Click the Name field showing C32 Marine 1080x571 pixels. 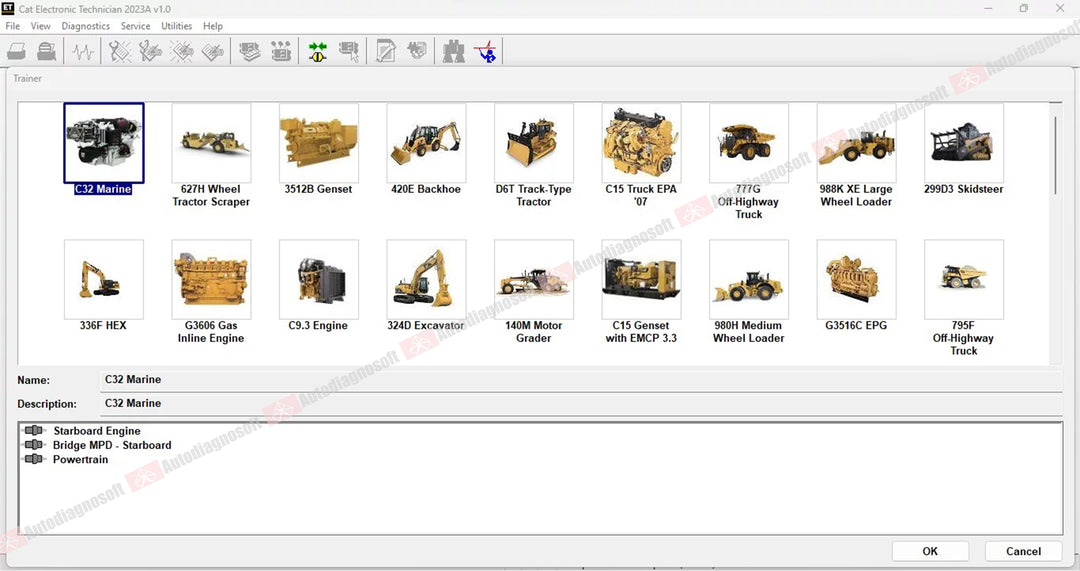581,380
